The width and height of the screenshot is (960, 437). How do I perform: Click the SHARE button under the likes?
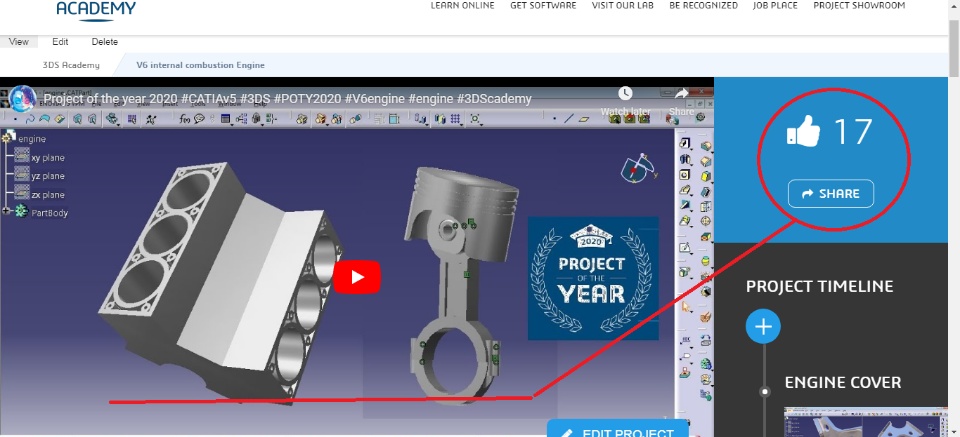pyautogui.click(x=831, y=193)
